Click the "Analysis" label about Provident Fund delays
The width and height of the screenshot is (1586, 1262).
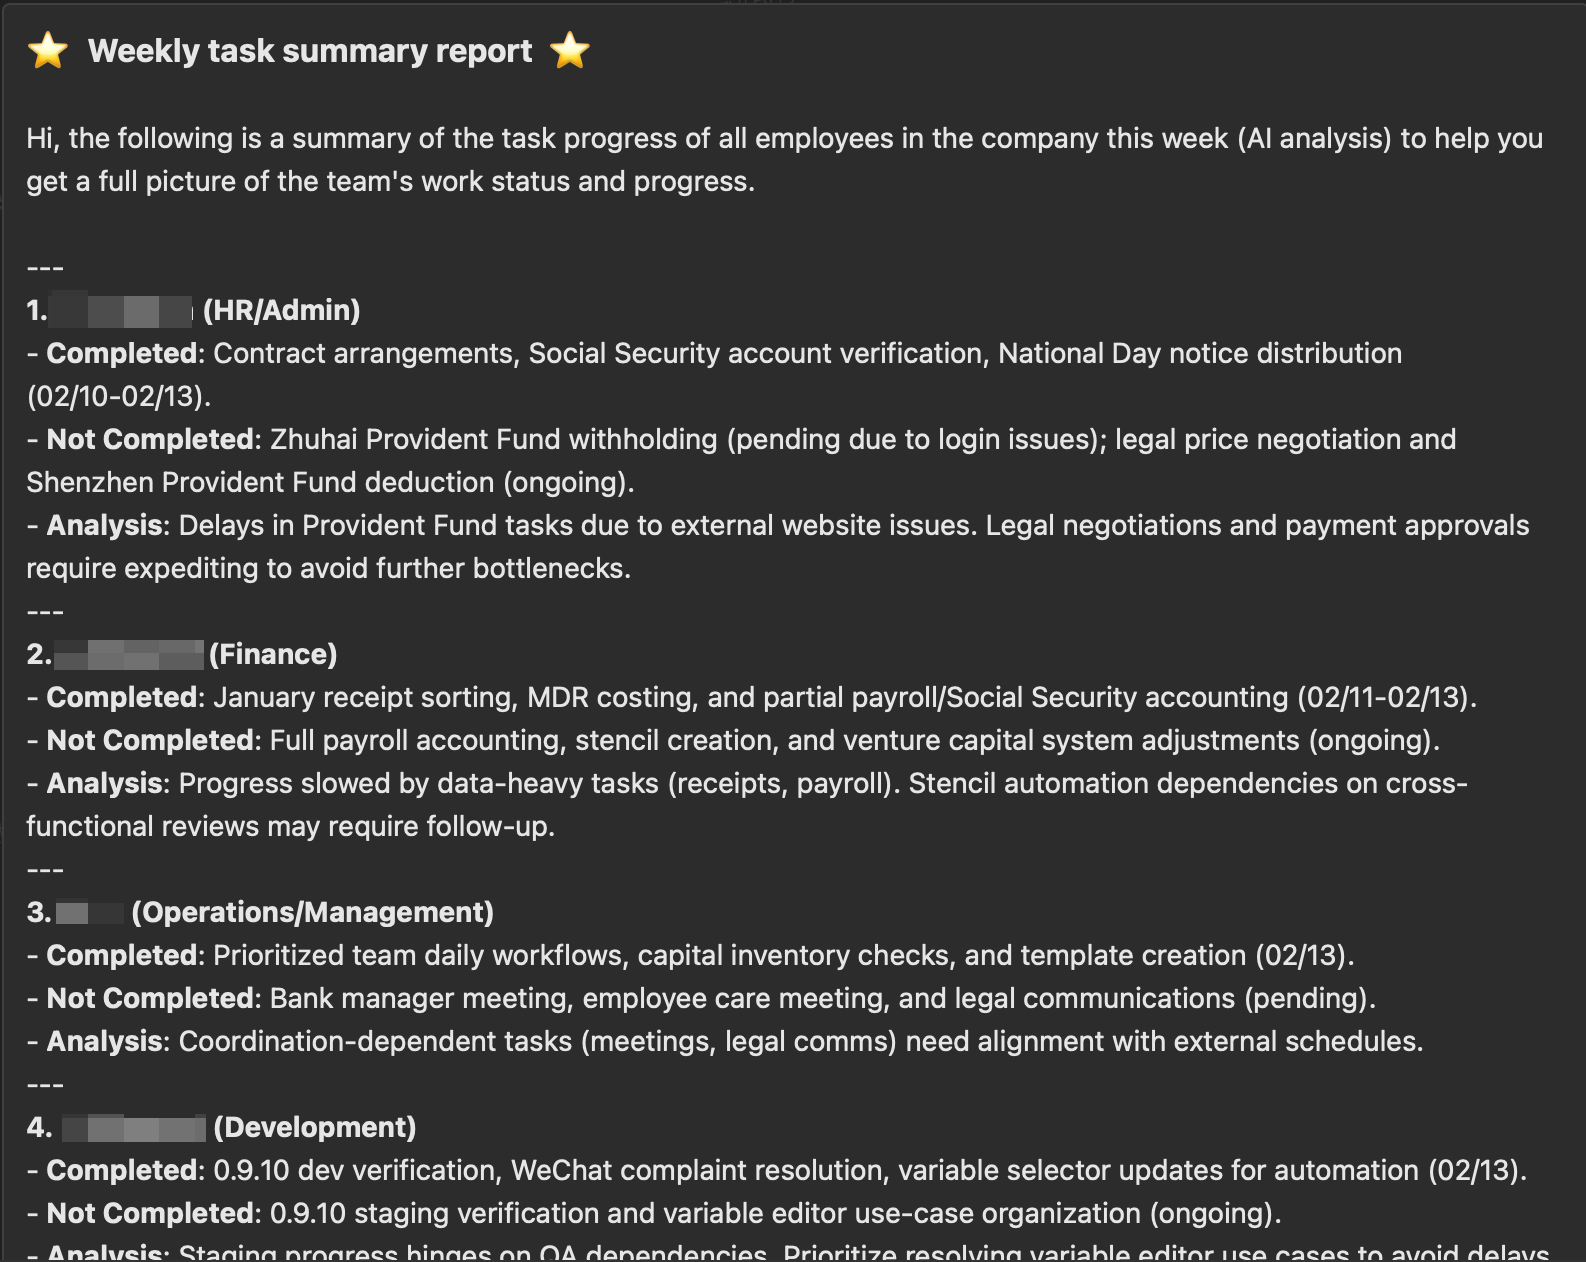(105, 526)
